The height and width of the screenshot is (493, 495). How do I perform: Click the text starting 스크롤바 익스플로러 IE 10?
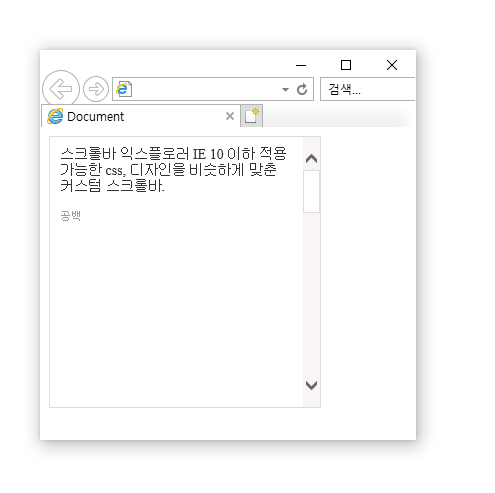(x=173, y=170)
